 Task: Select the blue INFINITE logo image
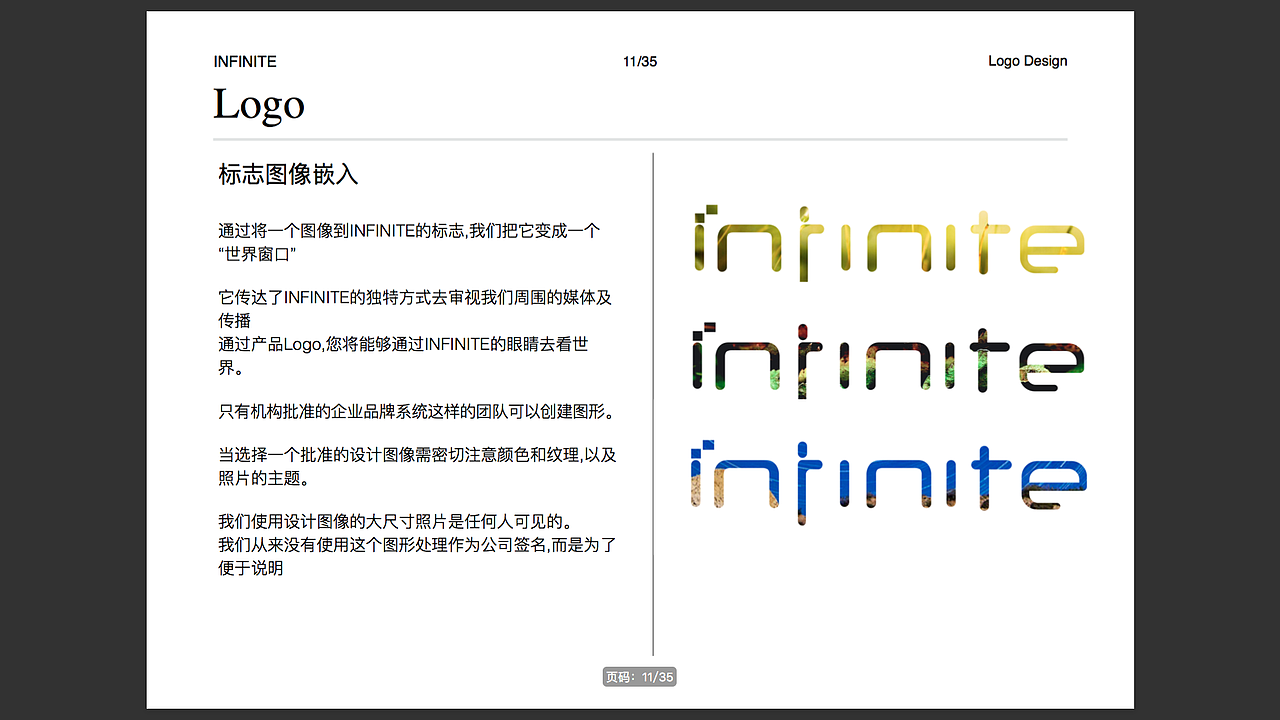click(888, 482)
